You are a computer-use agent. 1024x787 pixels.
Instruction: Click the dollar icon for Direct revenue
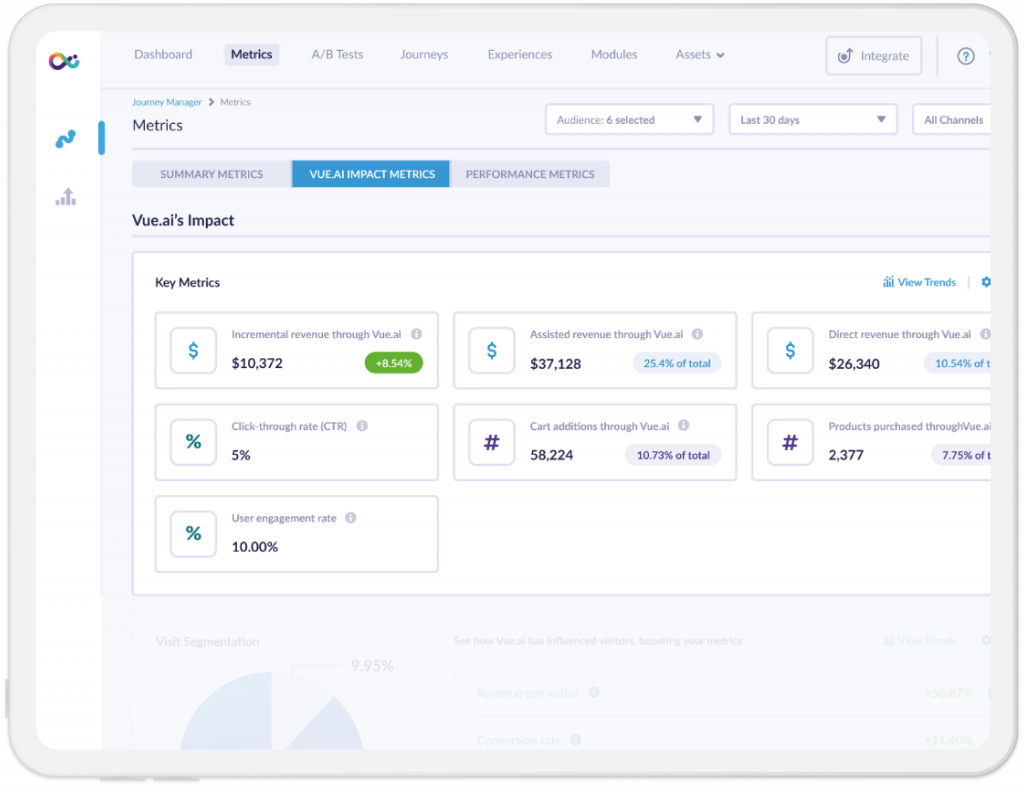(790, 351)
